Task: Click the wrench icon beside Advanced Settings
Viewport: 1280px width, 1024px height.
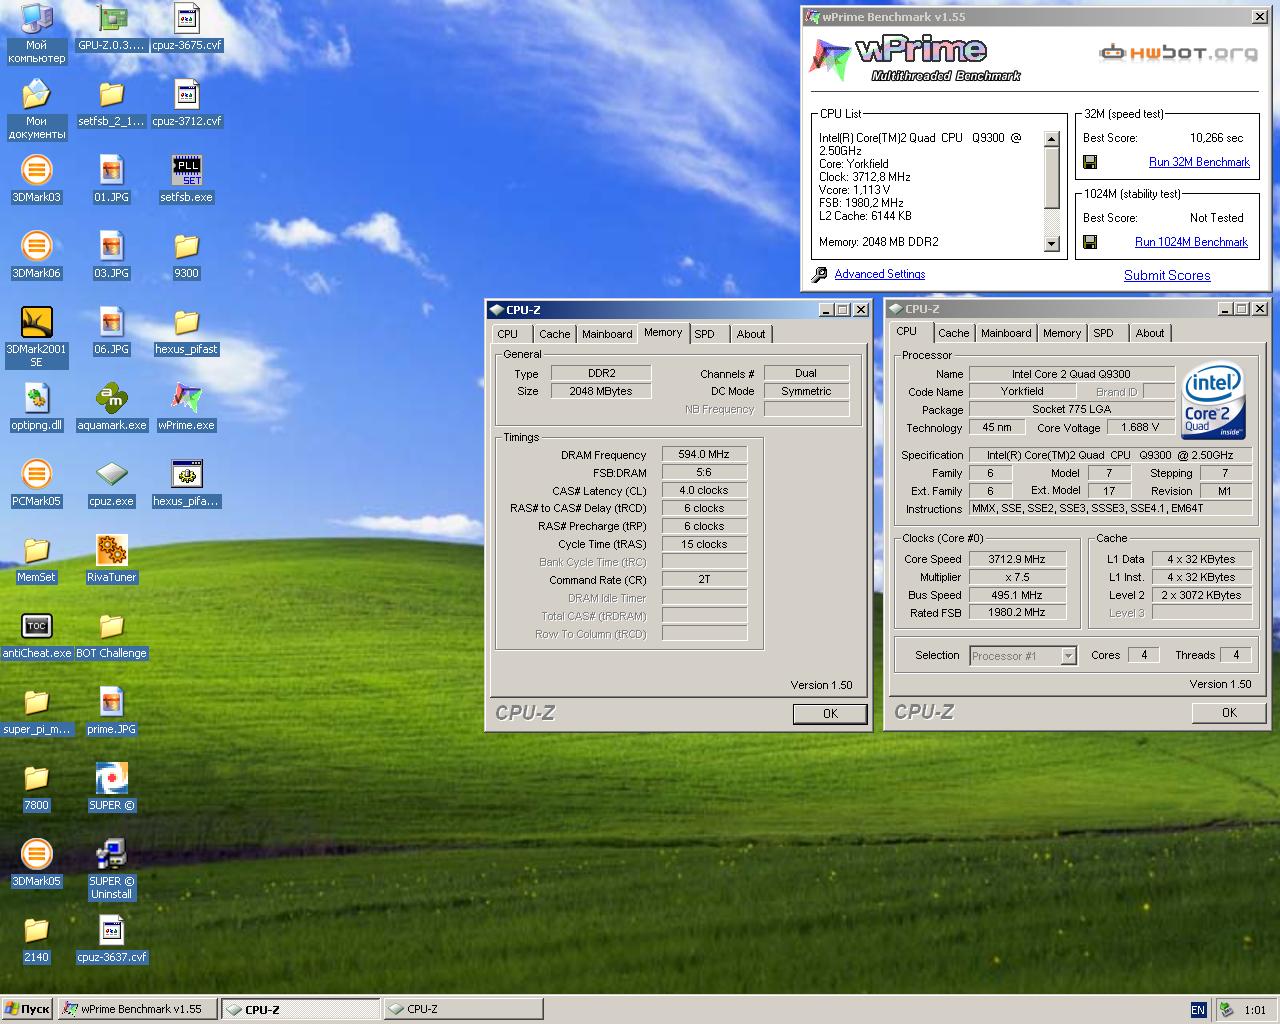Action: coord(819,274)
